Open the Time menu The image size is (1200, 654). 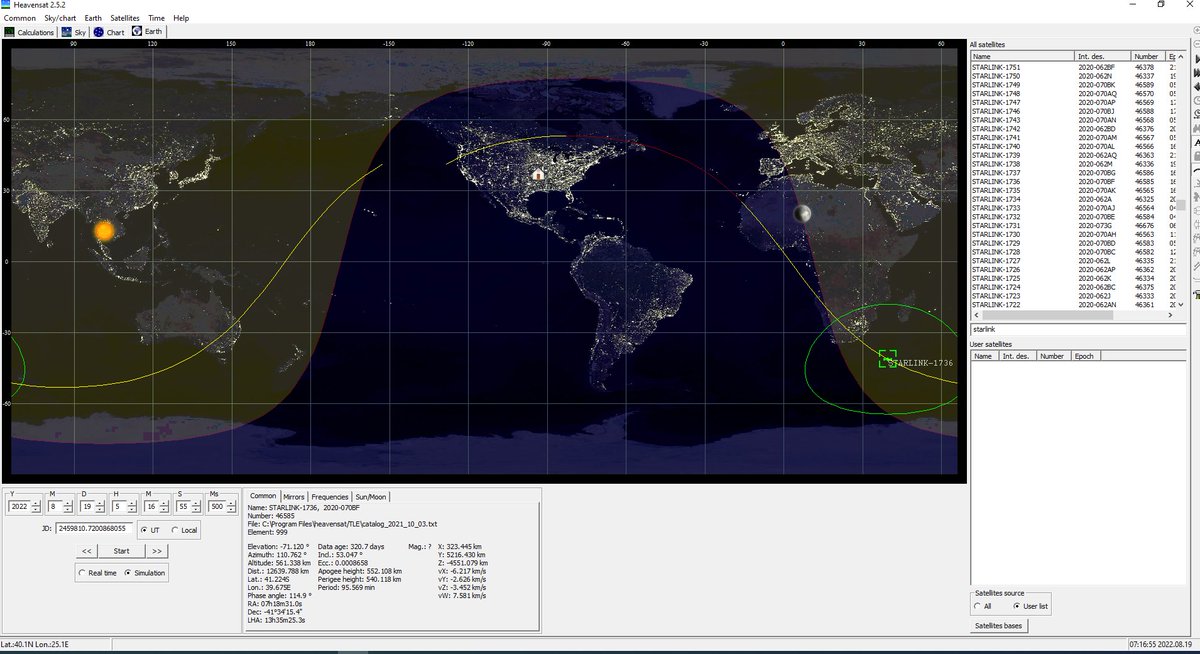[x=156, y=18]
